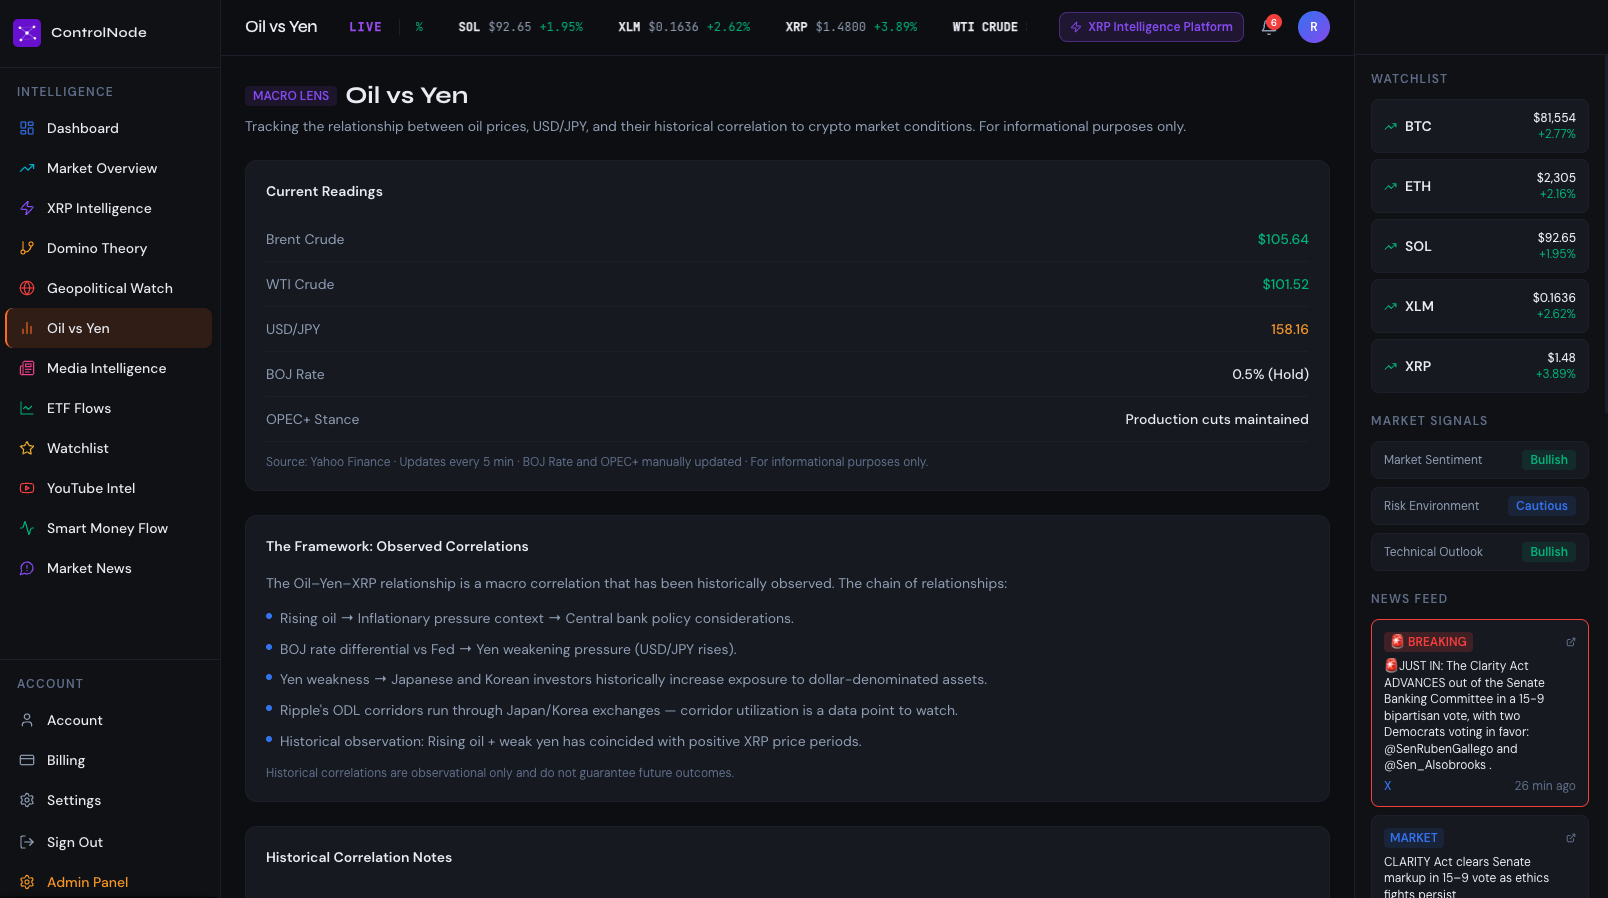This screenshot has width=1608, height=898.
Task: Click the Geopolitical Watch globe icon
Action: click(27, 288)
